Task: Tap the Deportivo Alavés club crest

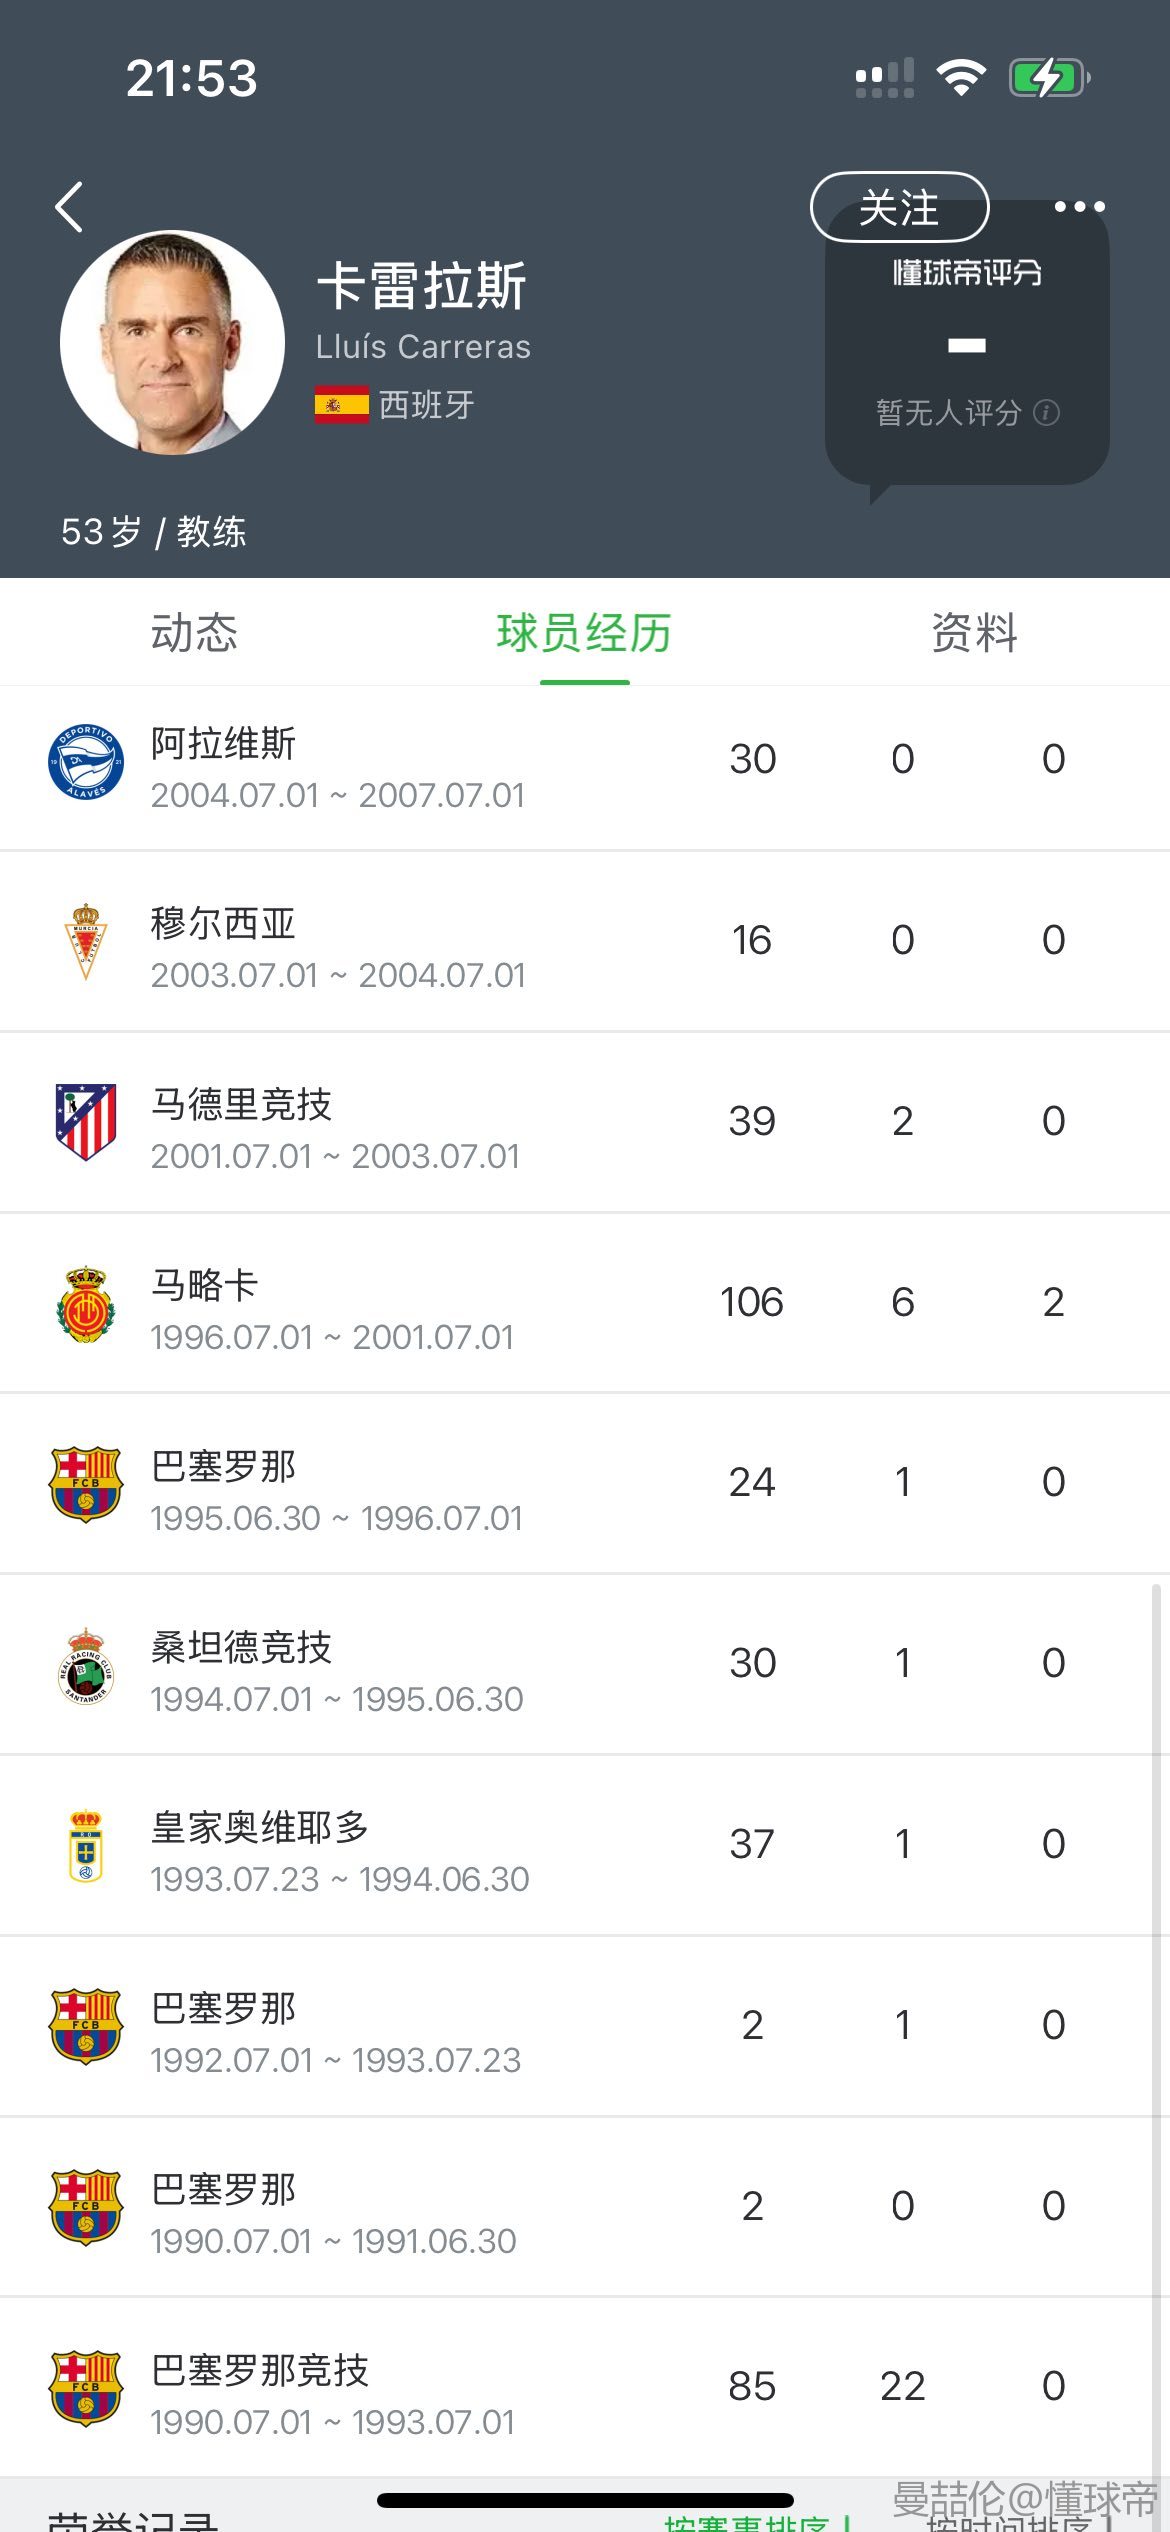Action: click(86, 762)
